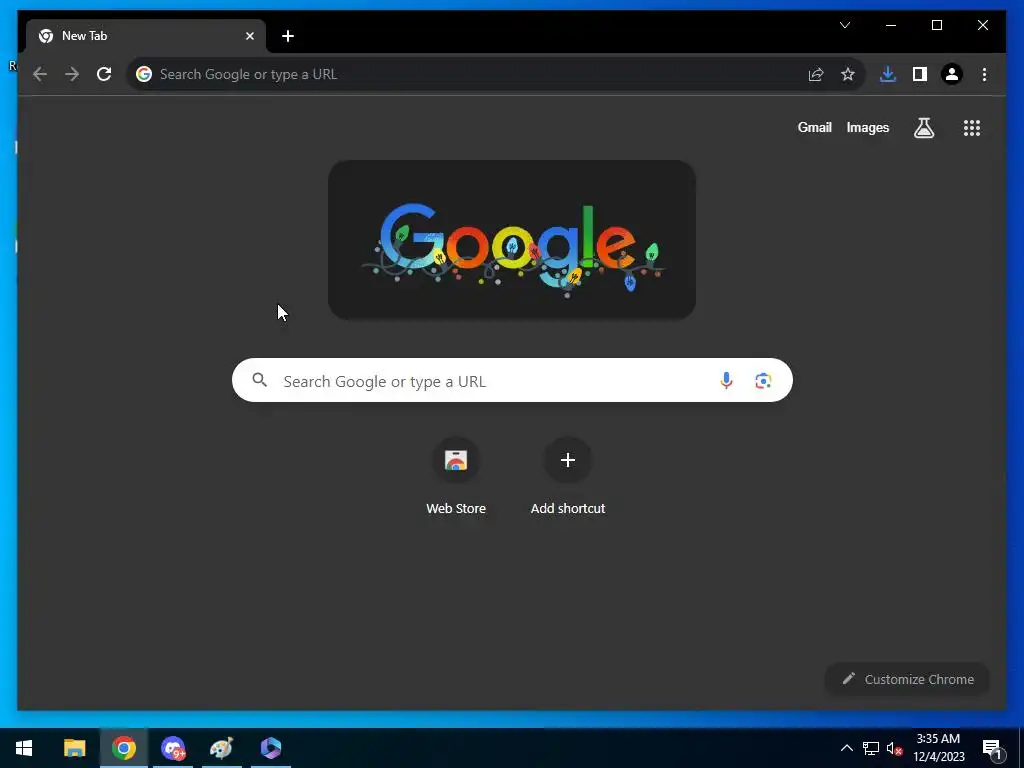Select the New Tab tab
Image resolution: width=1024 pixels, height=768 pixels.
tap(146, 36)
